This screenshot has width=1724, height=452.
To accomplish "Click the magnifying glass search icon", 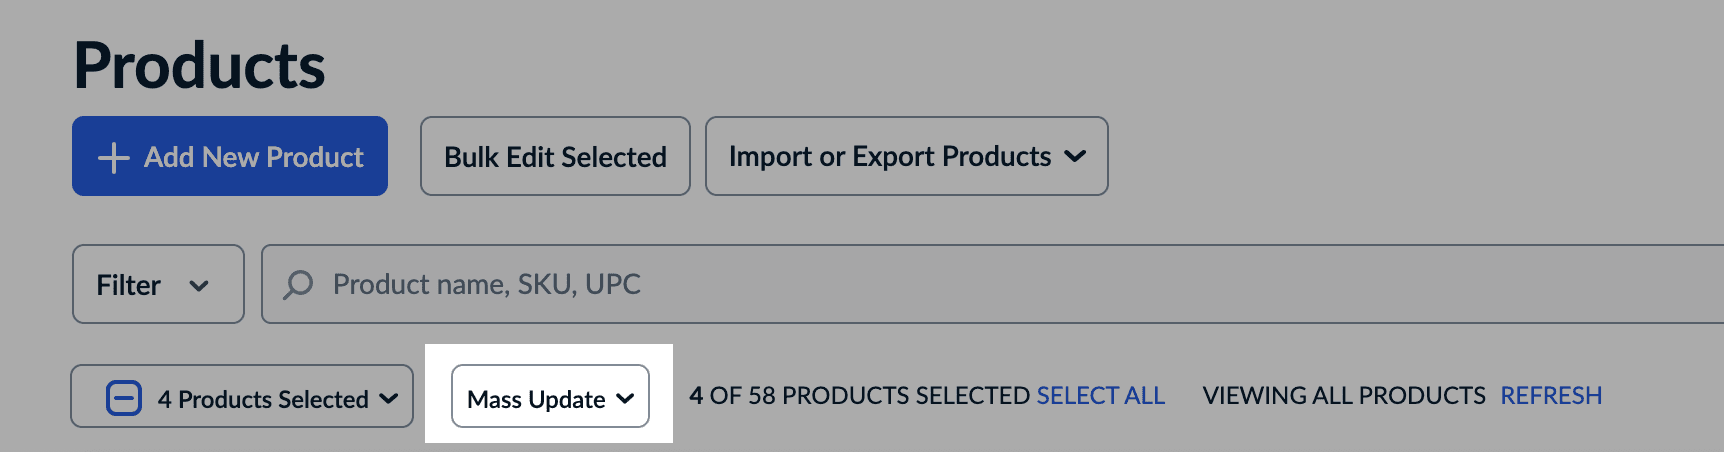I will point(298,285).
